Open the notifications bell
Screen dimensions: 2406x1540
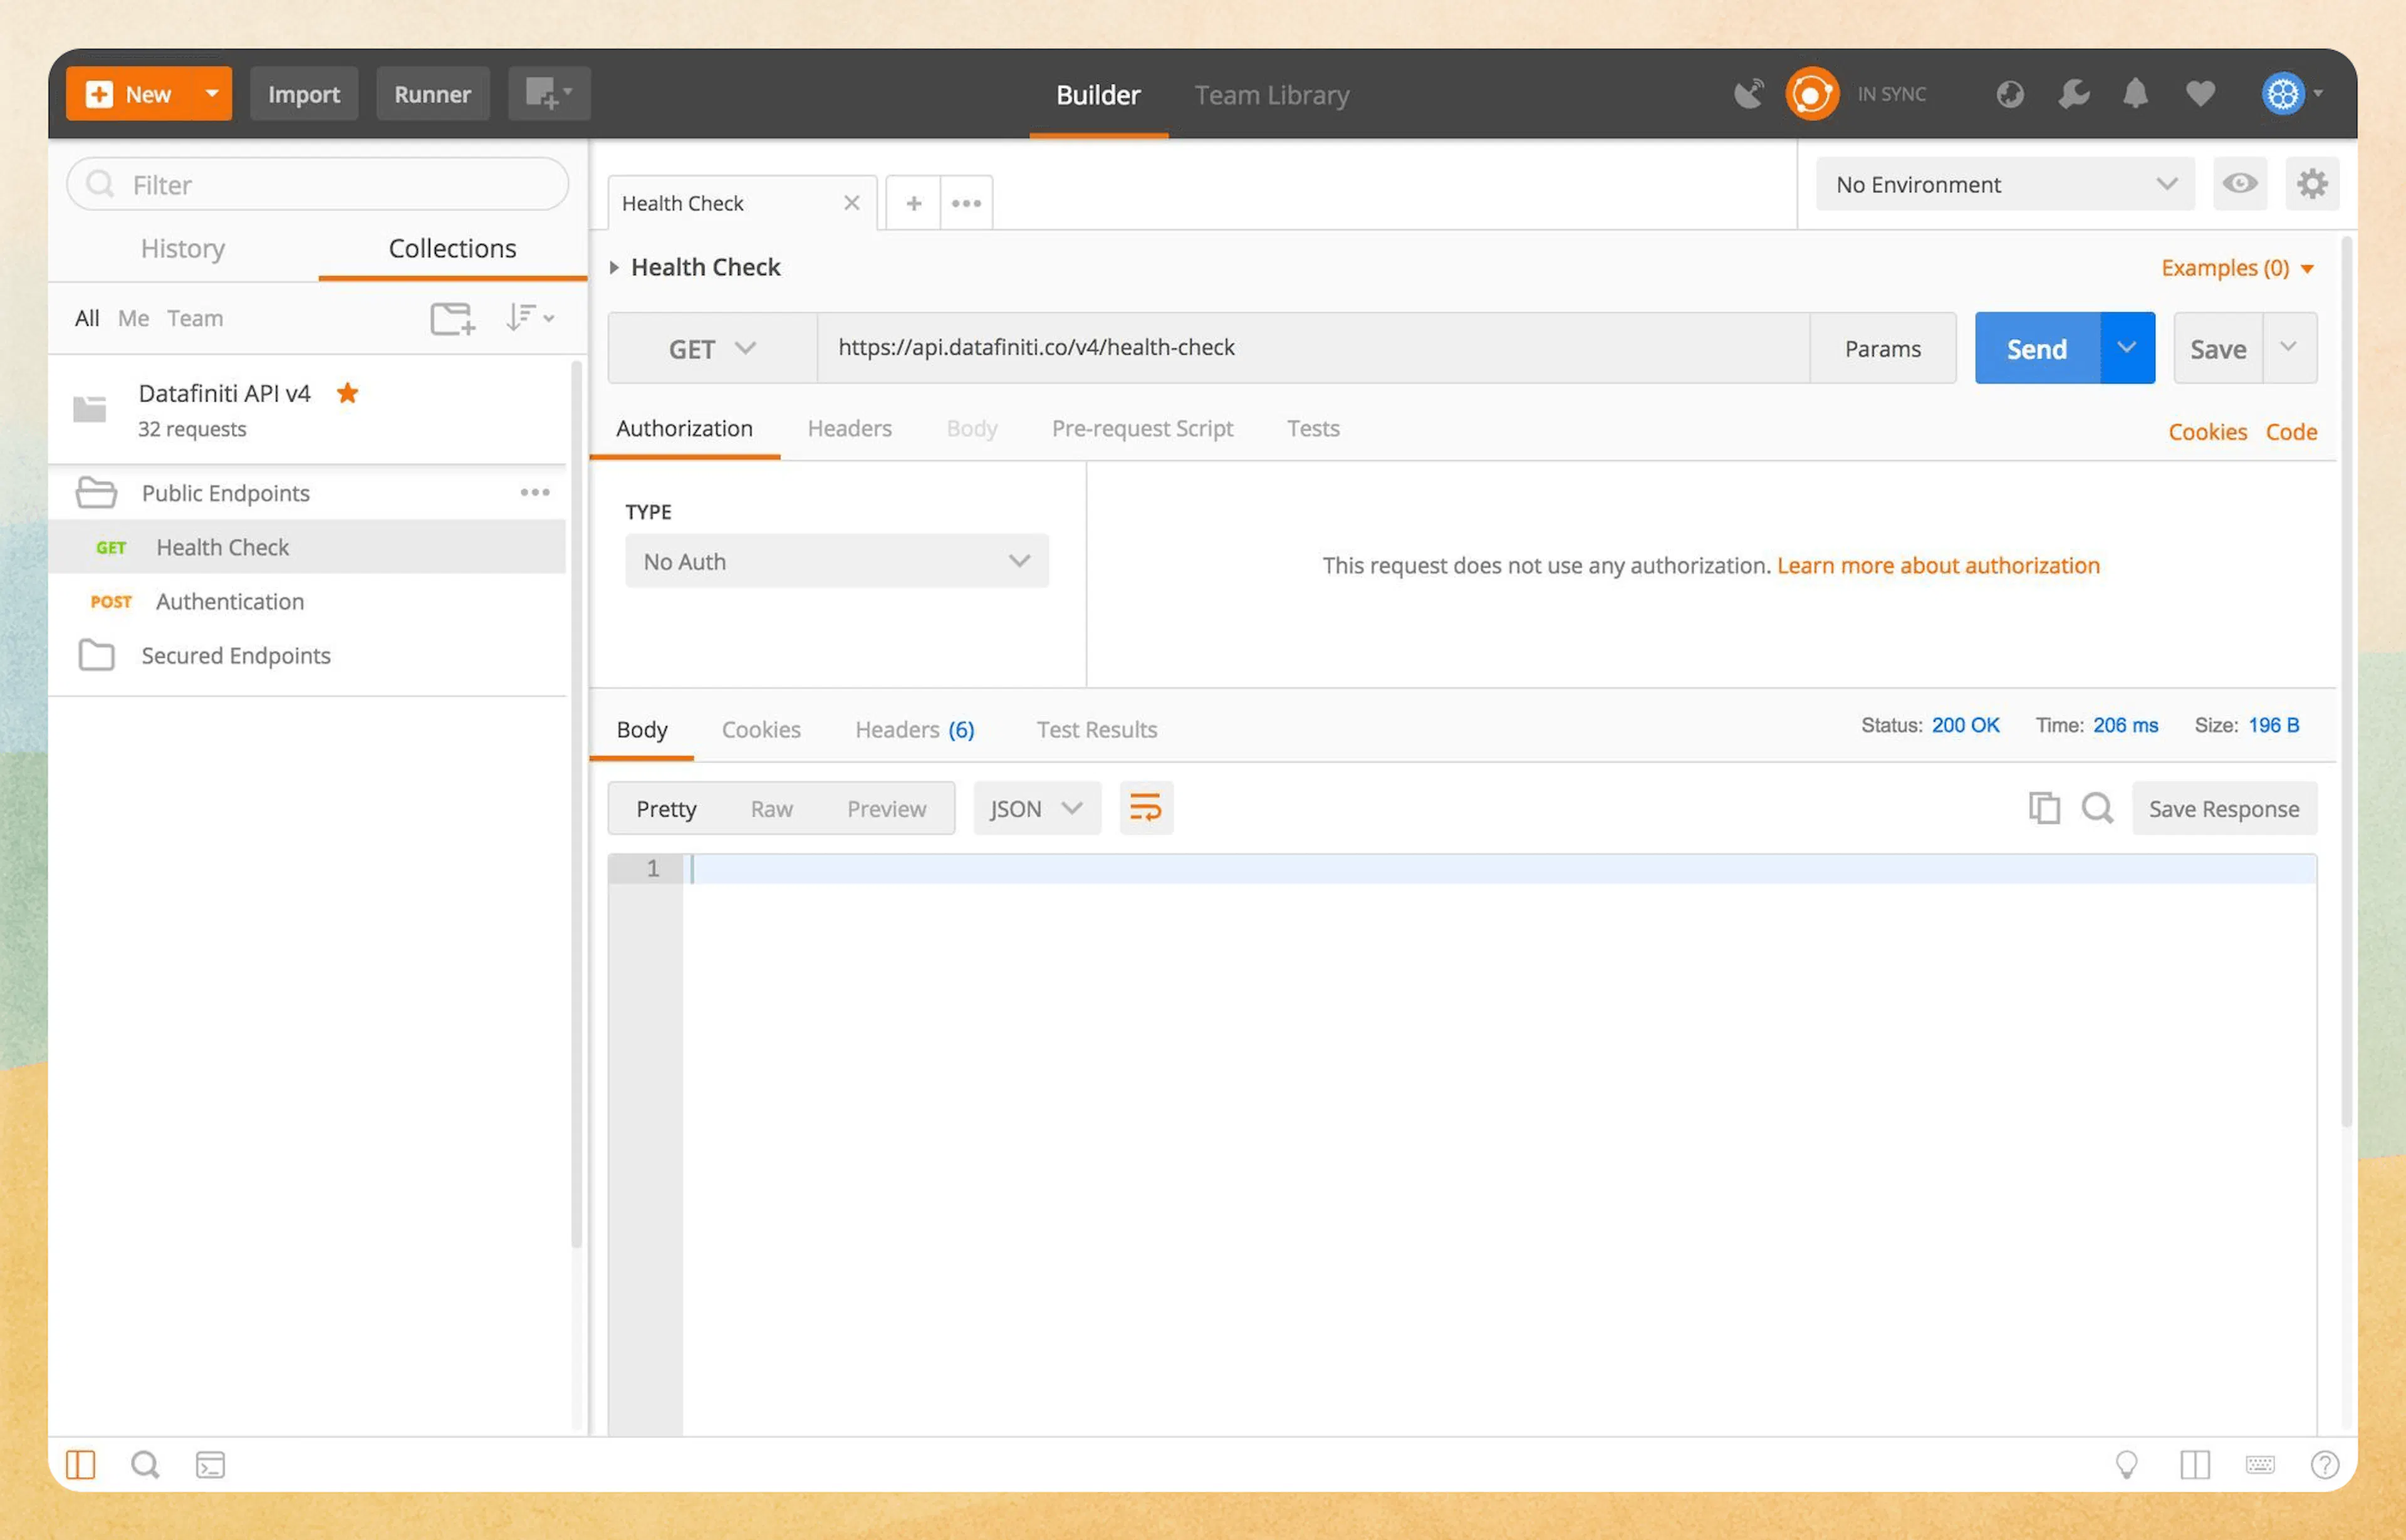tap(2135, 93)
